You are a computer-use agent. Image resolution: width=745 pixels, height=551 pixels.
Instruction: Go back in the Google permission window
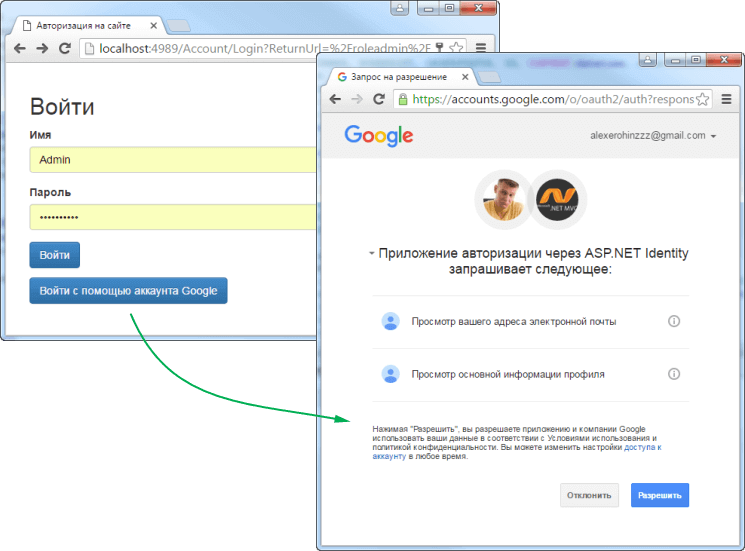(x=335, y=99)
